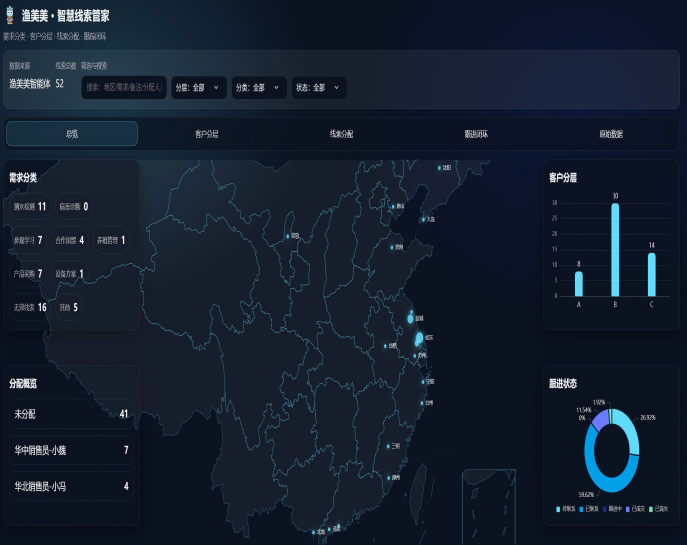The height and width of the screenshot is (545, 687).
Task: Open the 分层 filter dropdown
Action: [198, 88]
